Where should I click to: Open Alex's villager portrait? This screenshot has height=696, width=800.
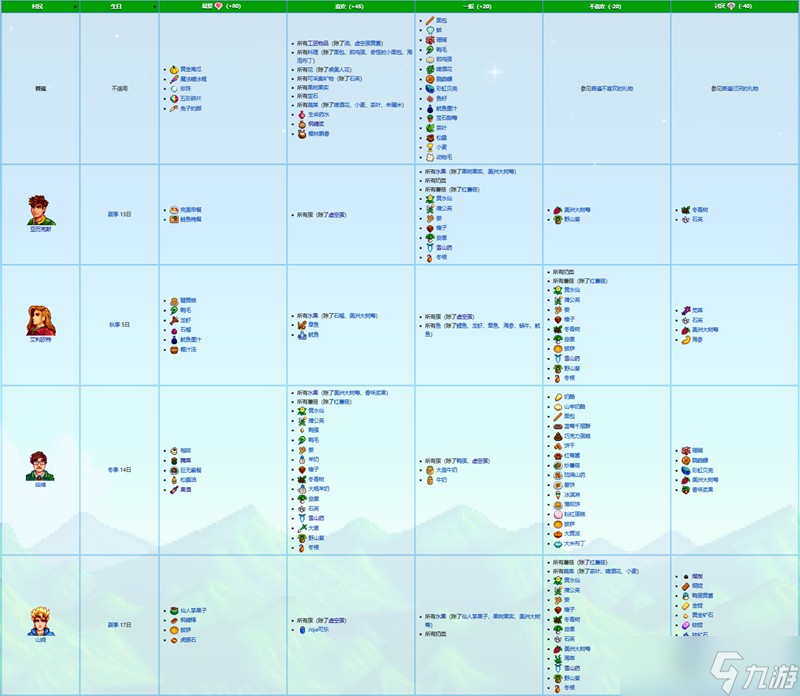41,210
